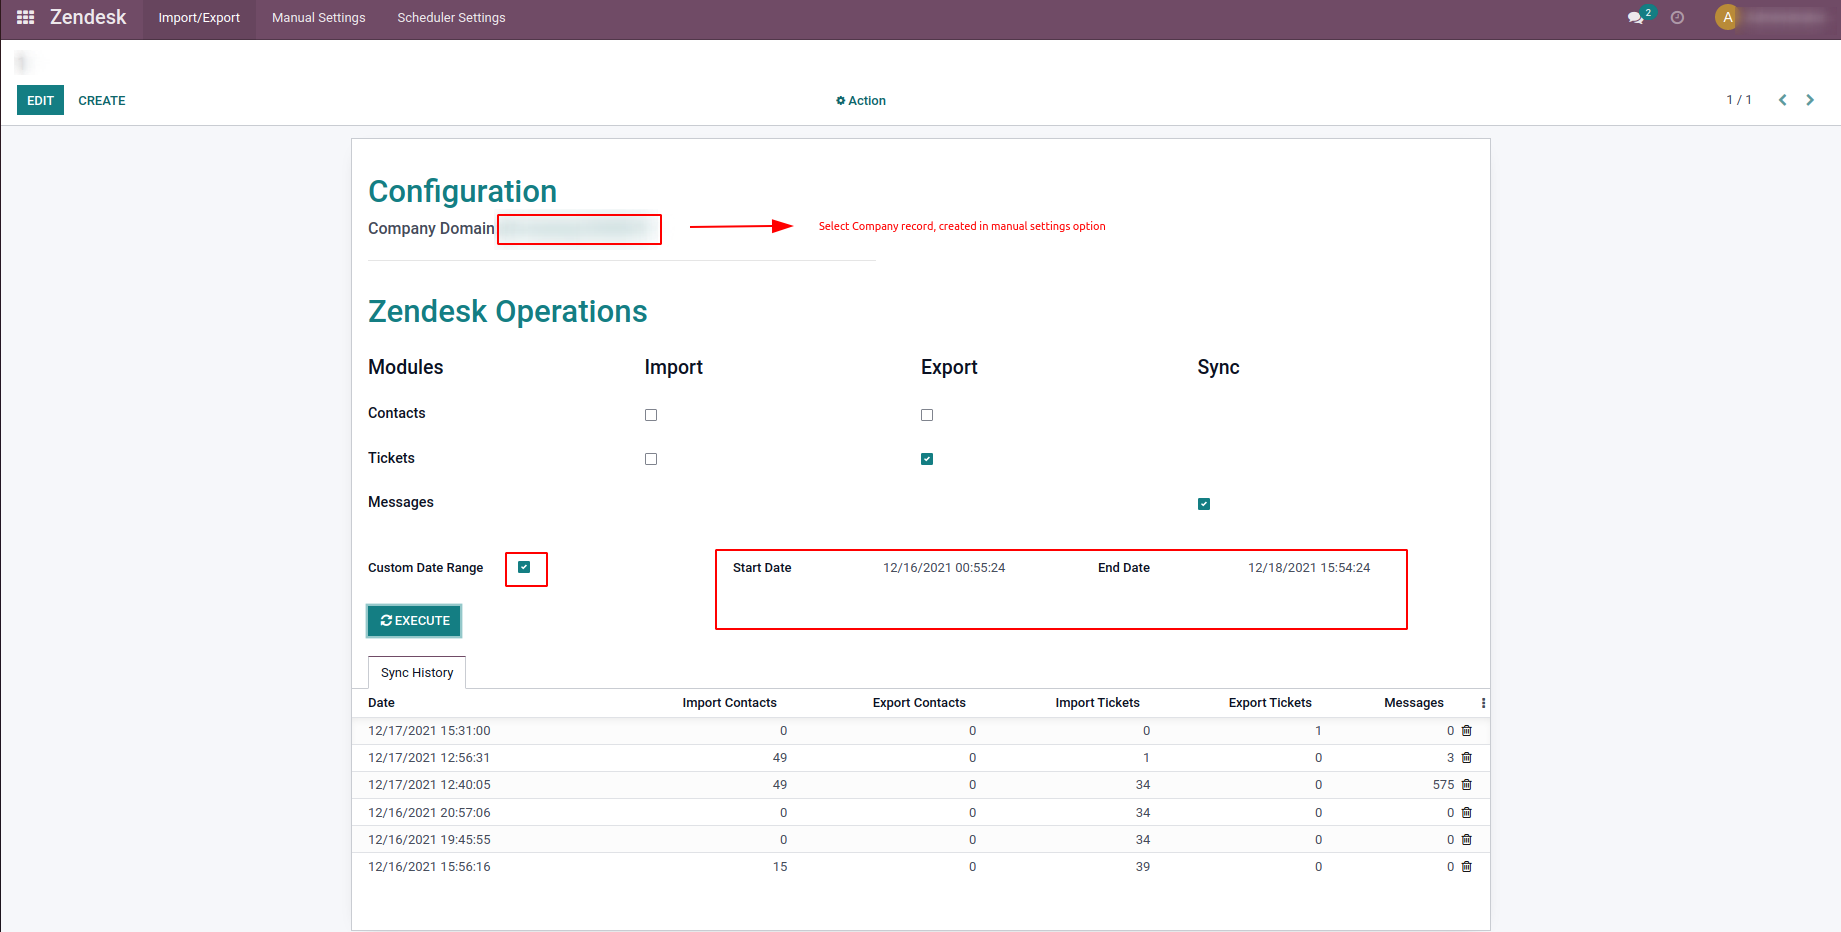Open the Scheduler Settings menu
The width and height of the screenshot is (1841, 932).
point(451,18)
